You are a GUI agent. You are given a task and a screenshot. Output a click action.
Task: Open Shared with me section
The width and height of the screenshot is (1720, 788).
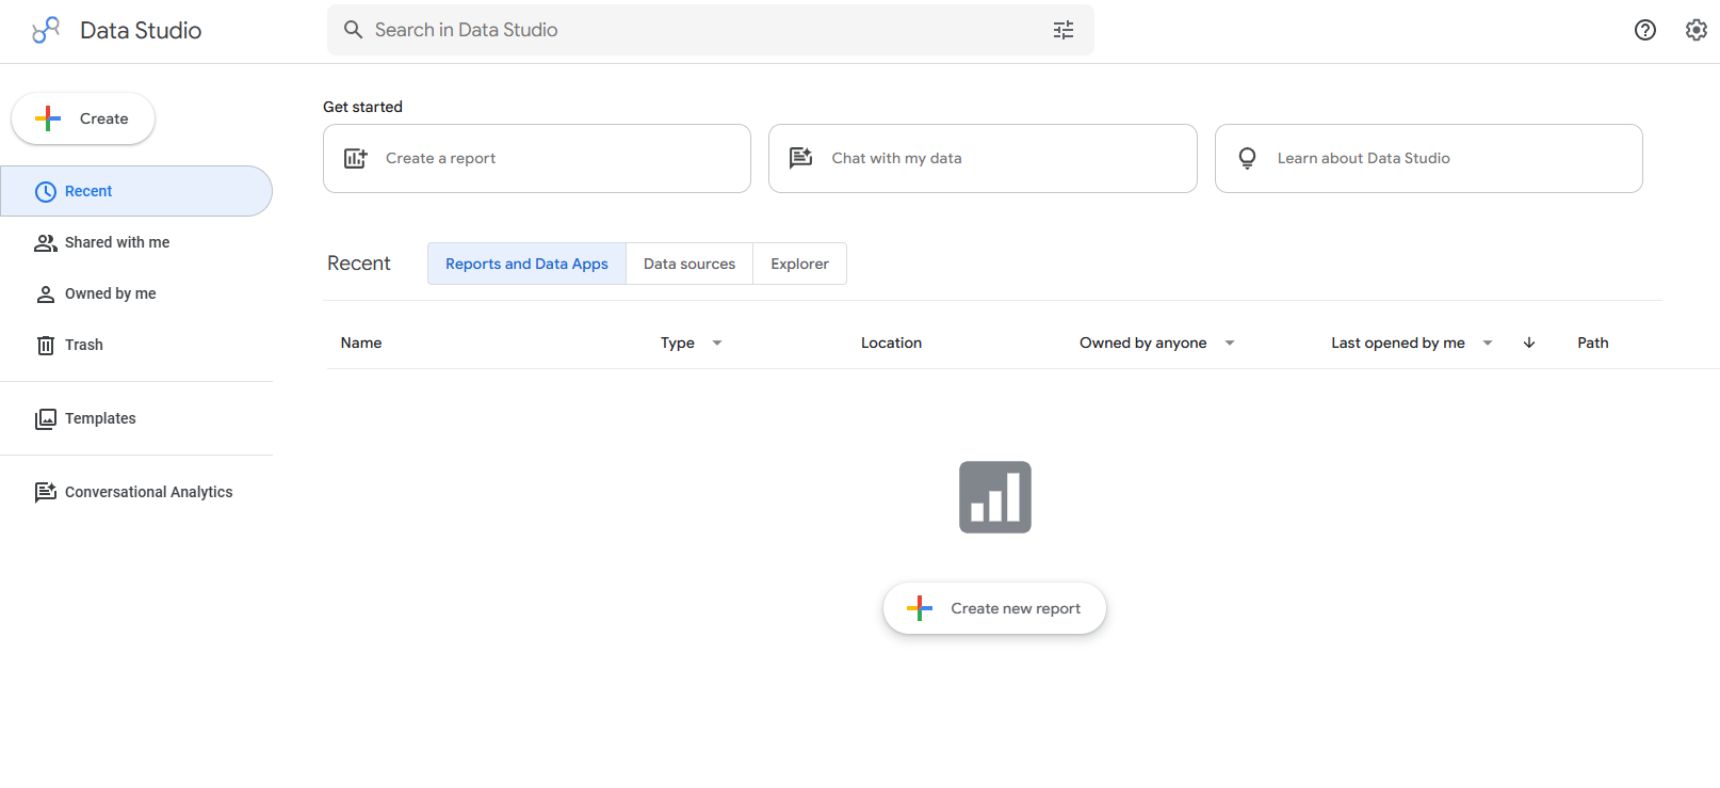(x=136, y=242)
